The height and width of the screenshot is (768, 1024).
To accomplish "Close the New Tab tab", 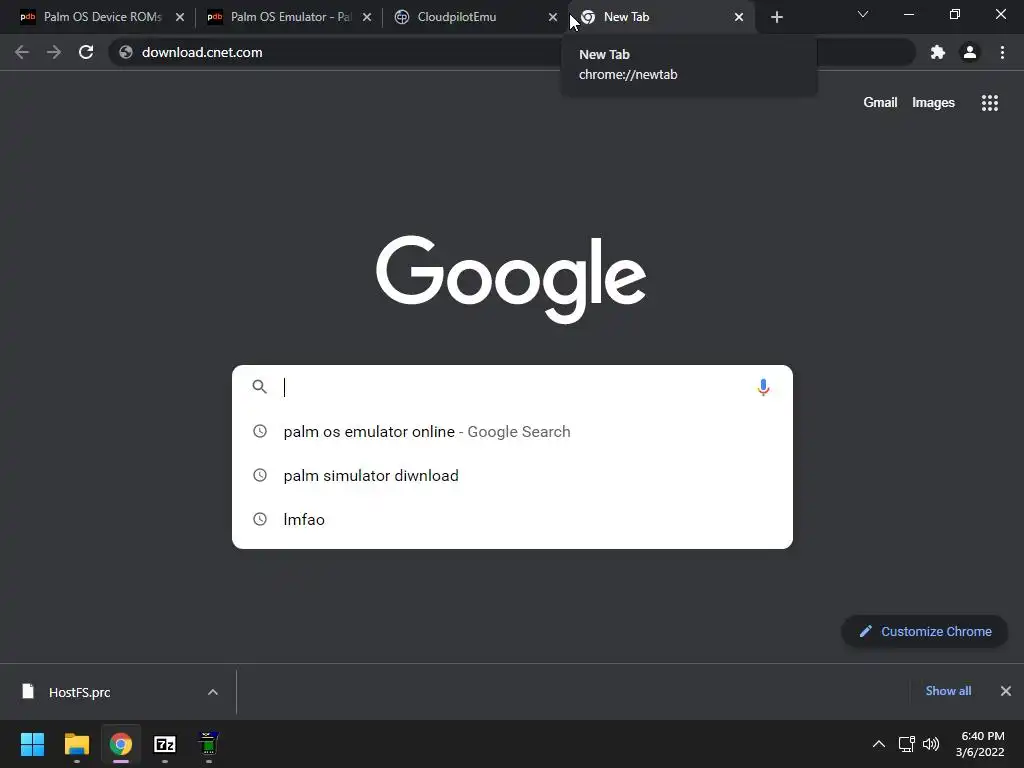I will tap(739, 17).
